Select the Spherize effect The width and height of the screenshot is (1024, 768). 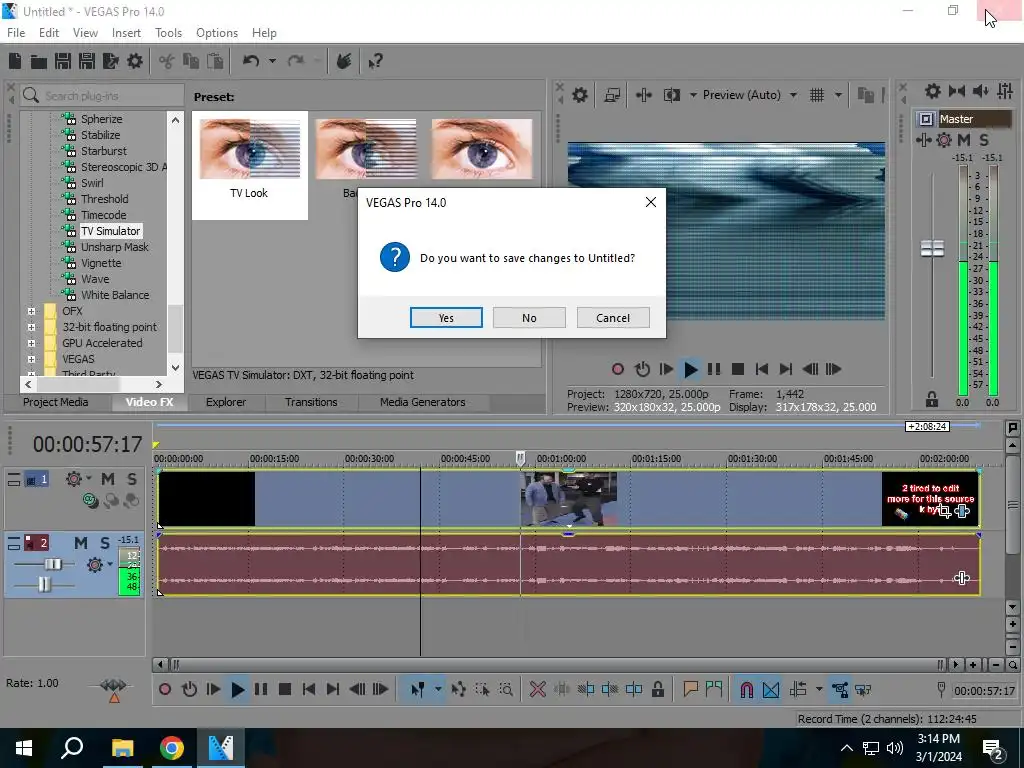tap(101, 119)
